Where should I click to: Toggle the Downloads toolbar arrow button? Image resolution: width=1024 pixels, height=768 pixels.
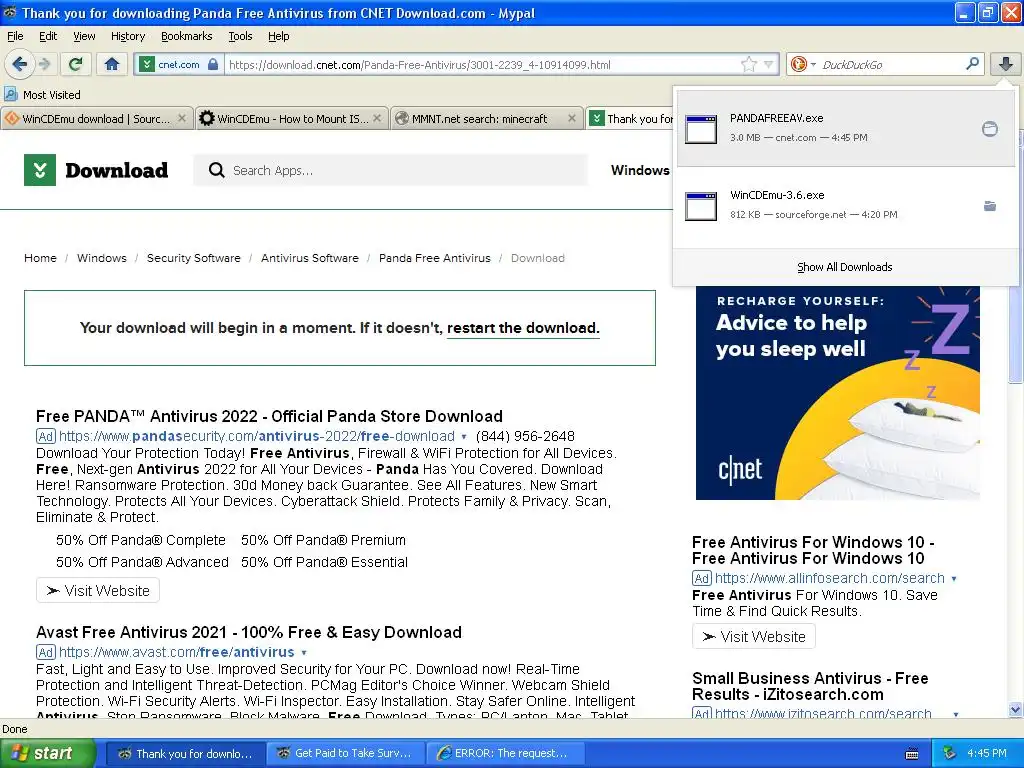click(1006, 64)
